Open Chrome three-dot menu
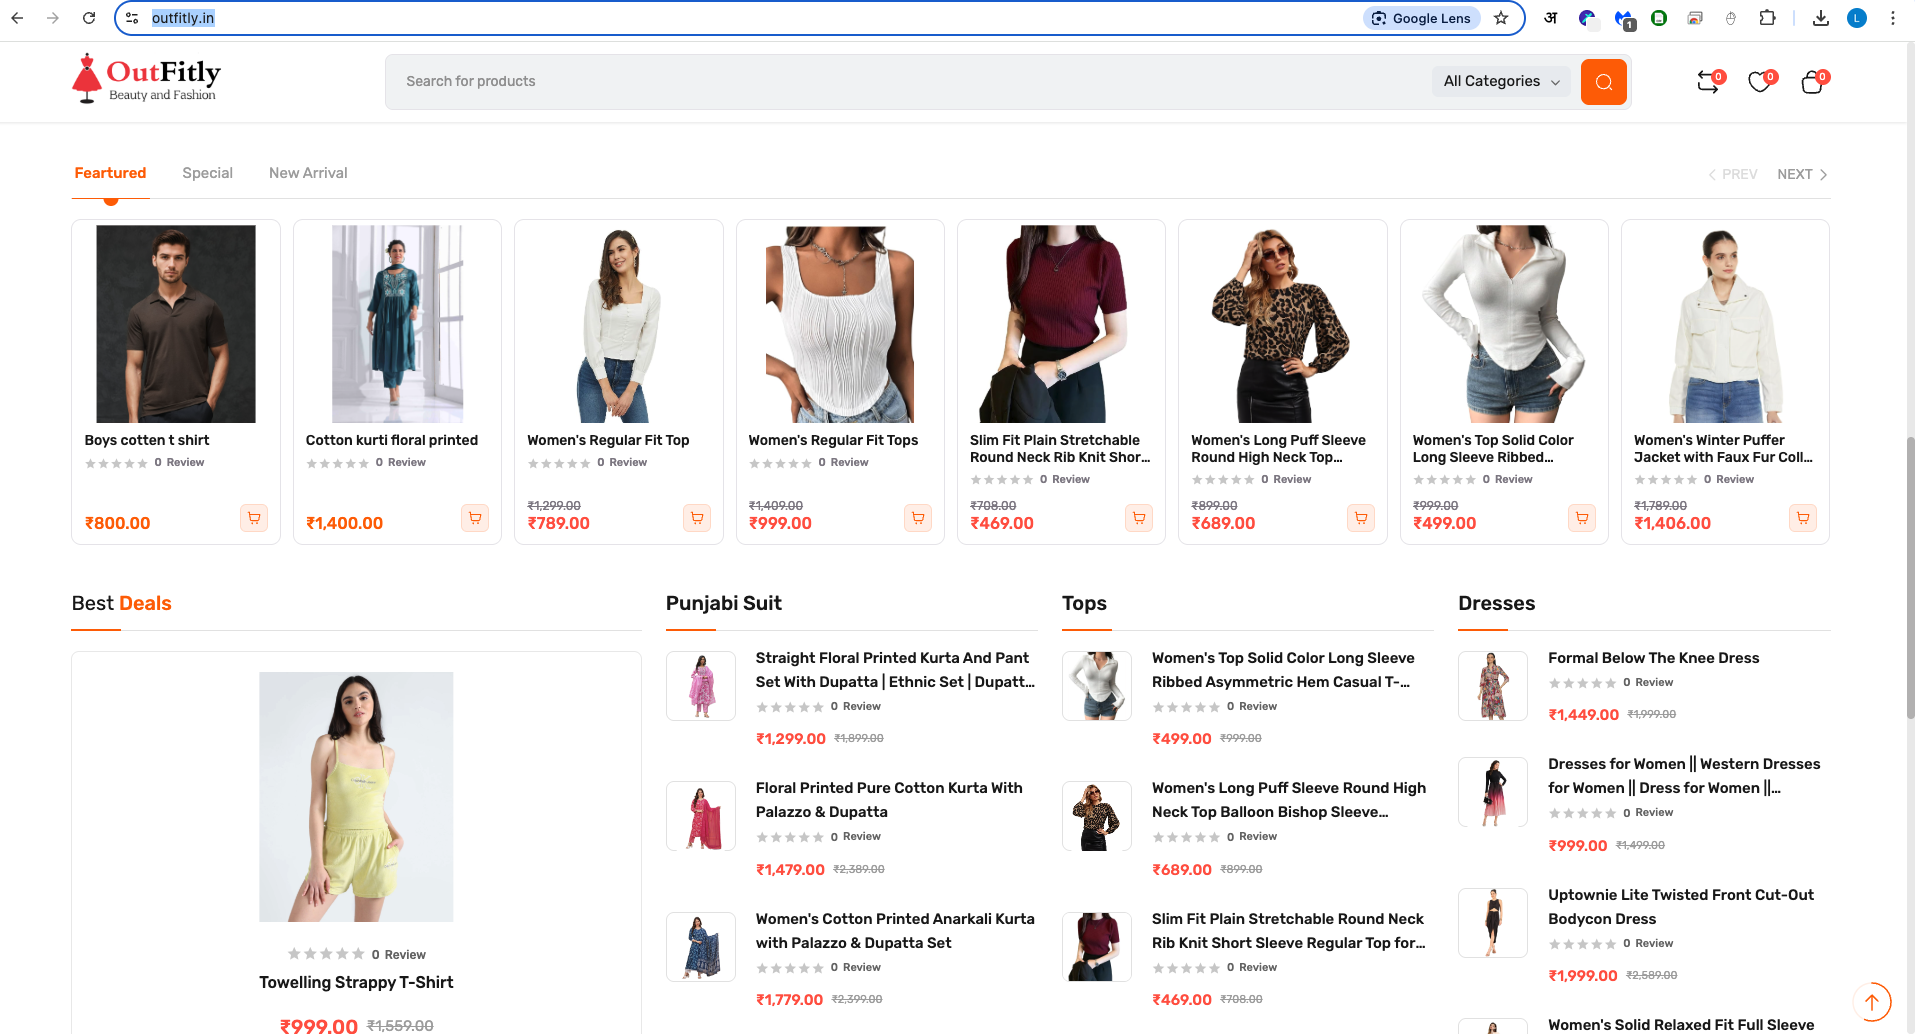Viewport: 1915px width, 1034px height. (x=1893, y=18)
